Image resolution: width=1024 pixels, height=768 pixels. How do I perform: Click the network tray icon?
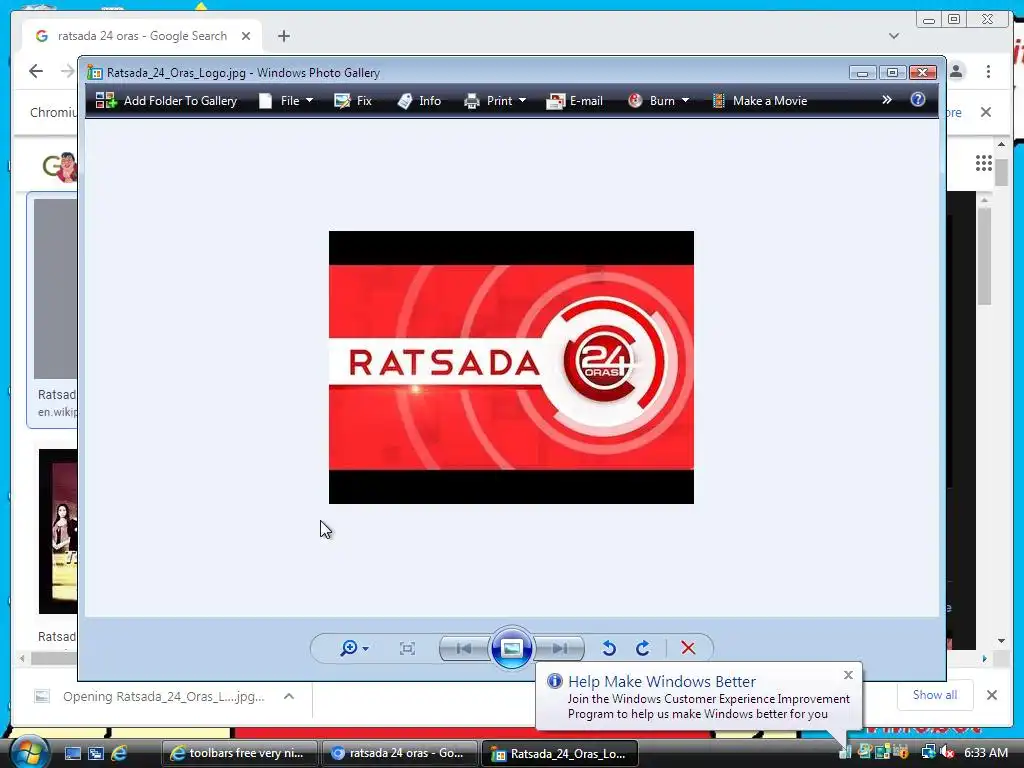(x=928, y=752)
